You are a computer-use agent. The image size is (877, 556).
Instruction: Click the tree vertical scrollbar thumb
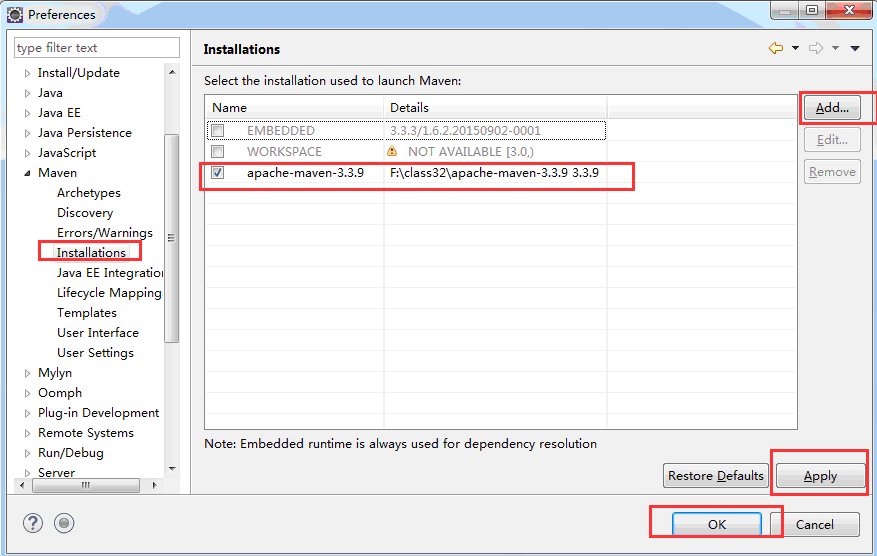171,238
